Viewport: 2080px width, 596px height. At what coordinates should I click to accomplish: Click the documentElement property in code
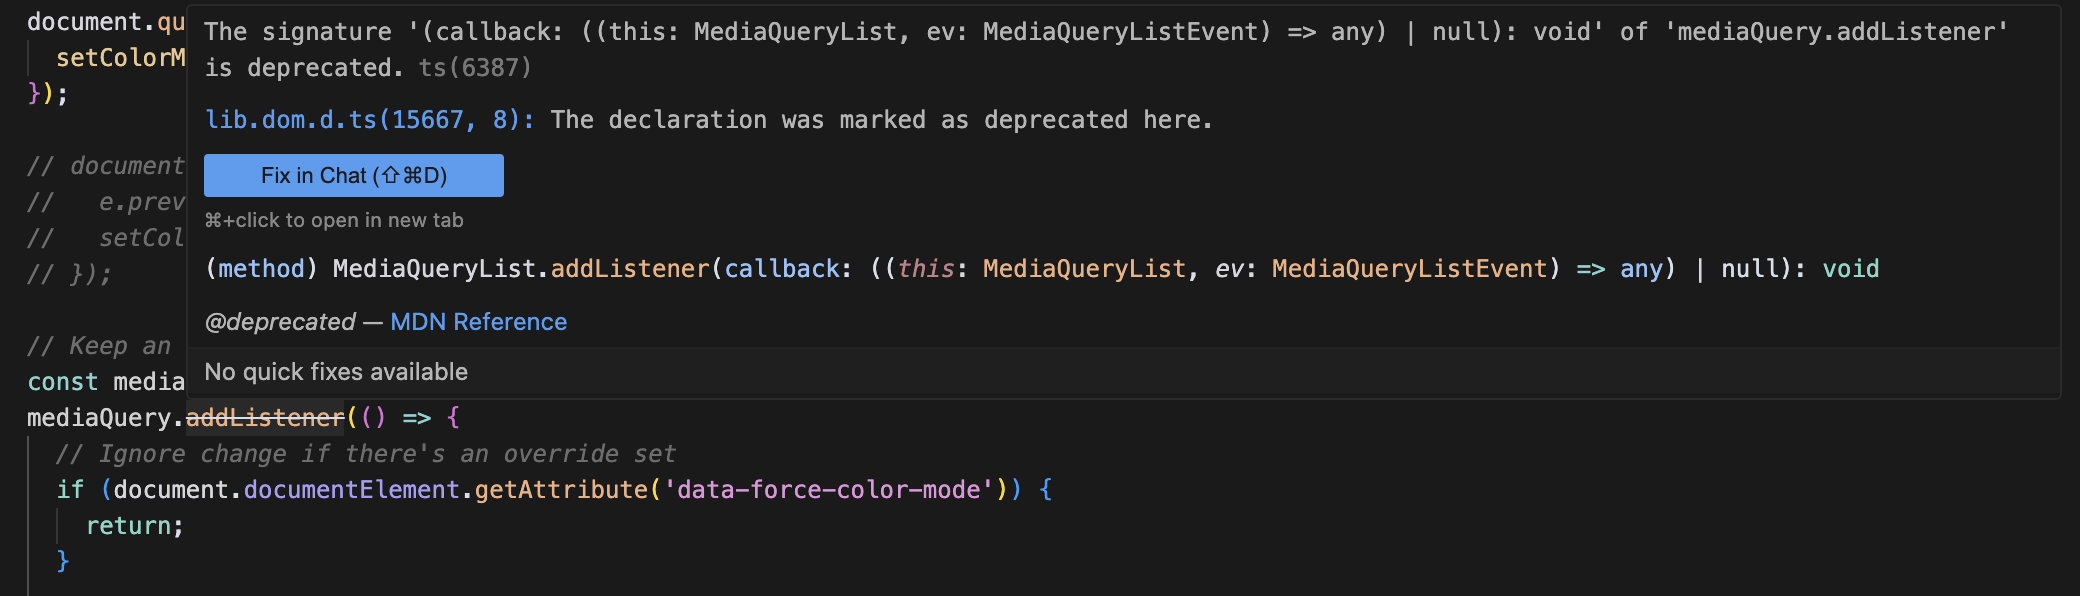351,489
